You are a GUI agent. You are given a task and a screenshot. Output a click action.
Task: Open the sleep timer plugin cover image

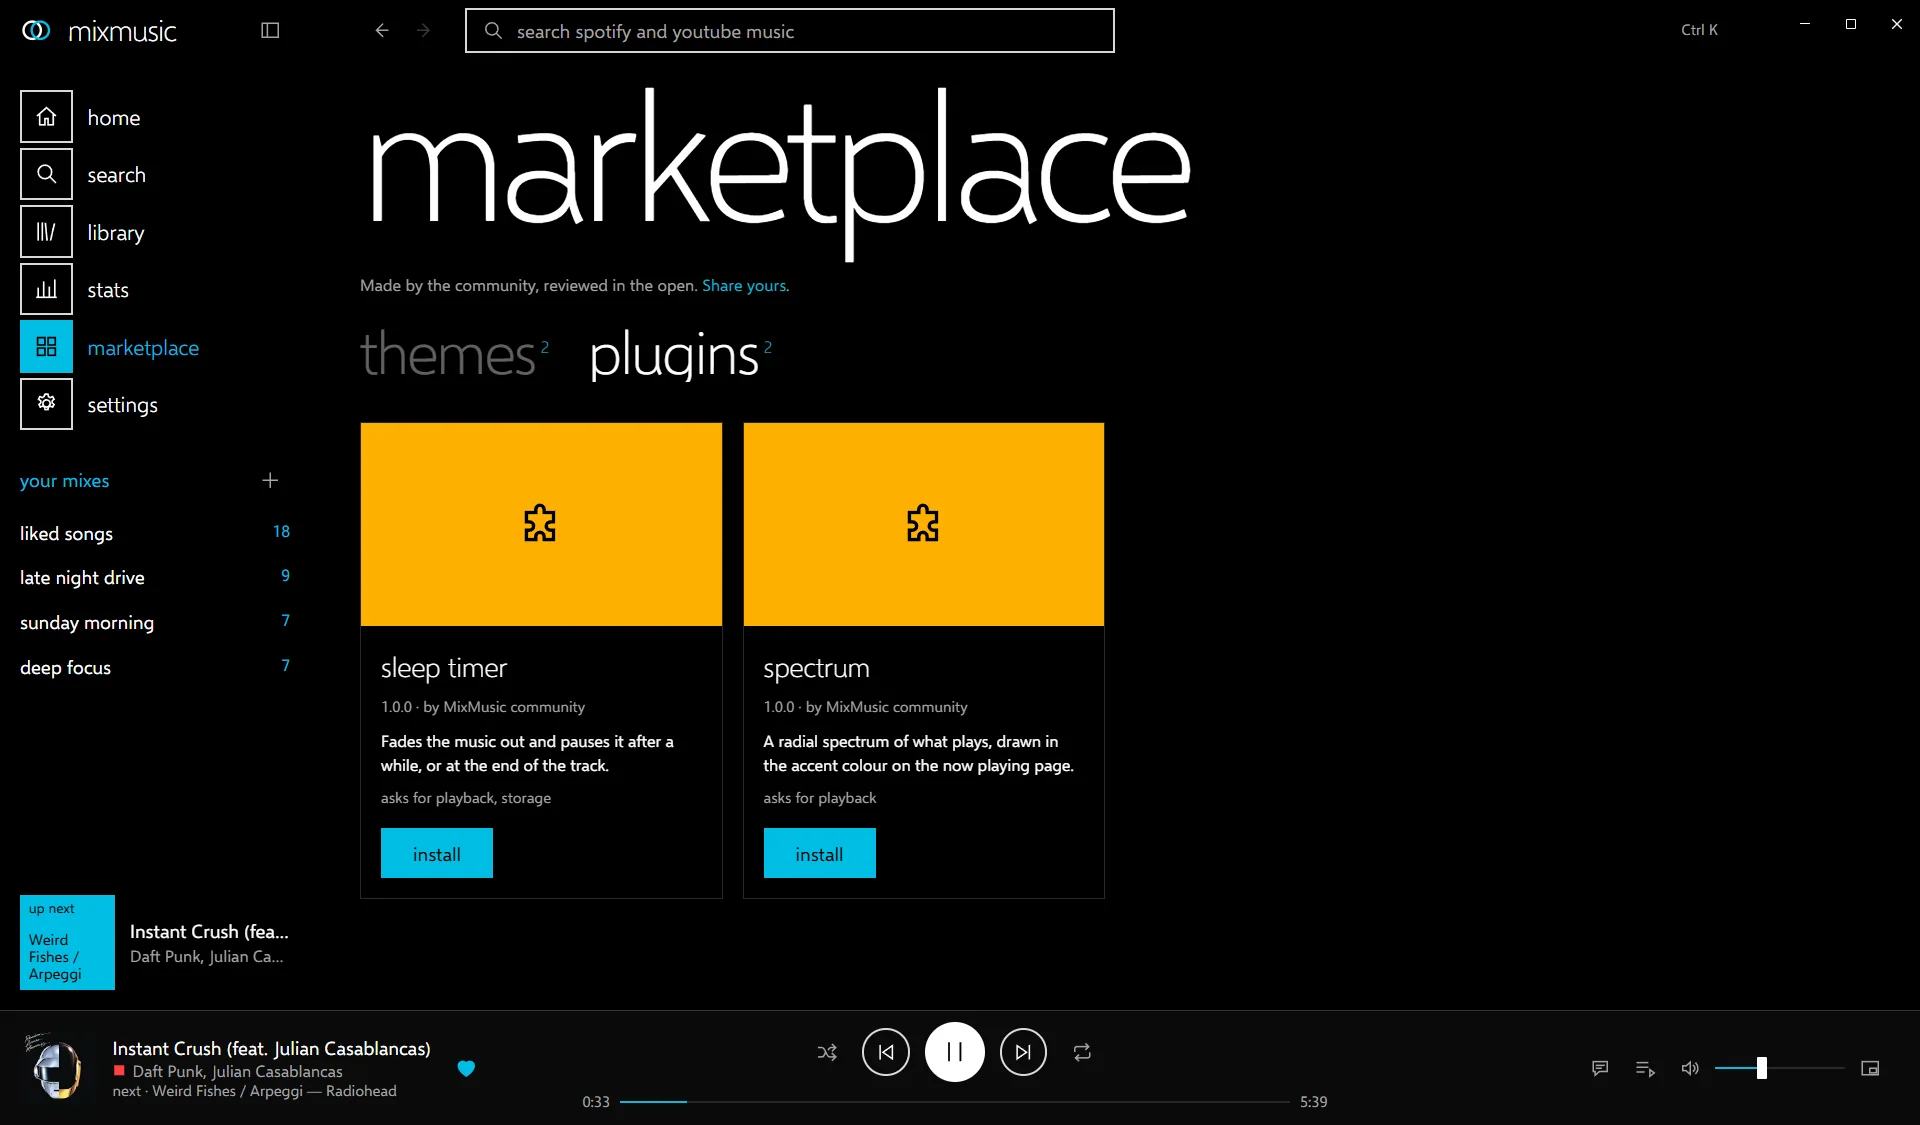click(x=541, y=524)
